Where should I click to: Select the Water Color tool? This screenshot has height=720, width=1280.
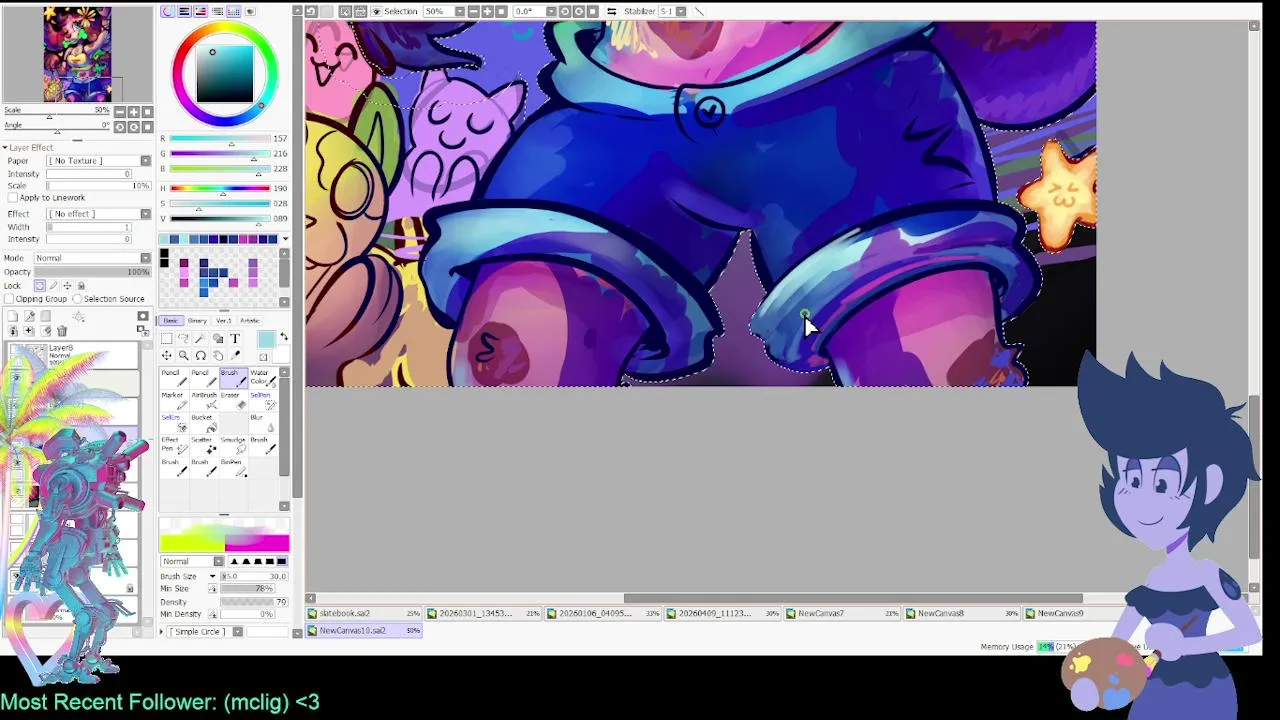(x=262, y=378)
